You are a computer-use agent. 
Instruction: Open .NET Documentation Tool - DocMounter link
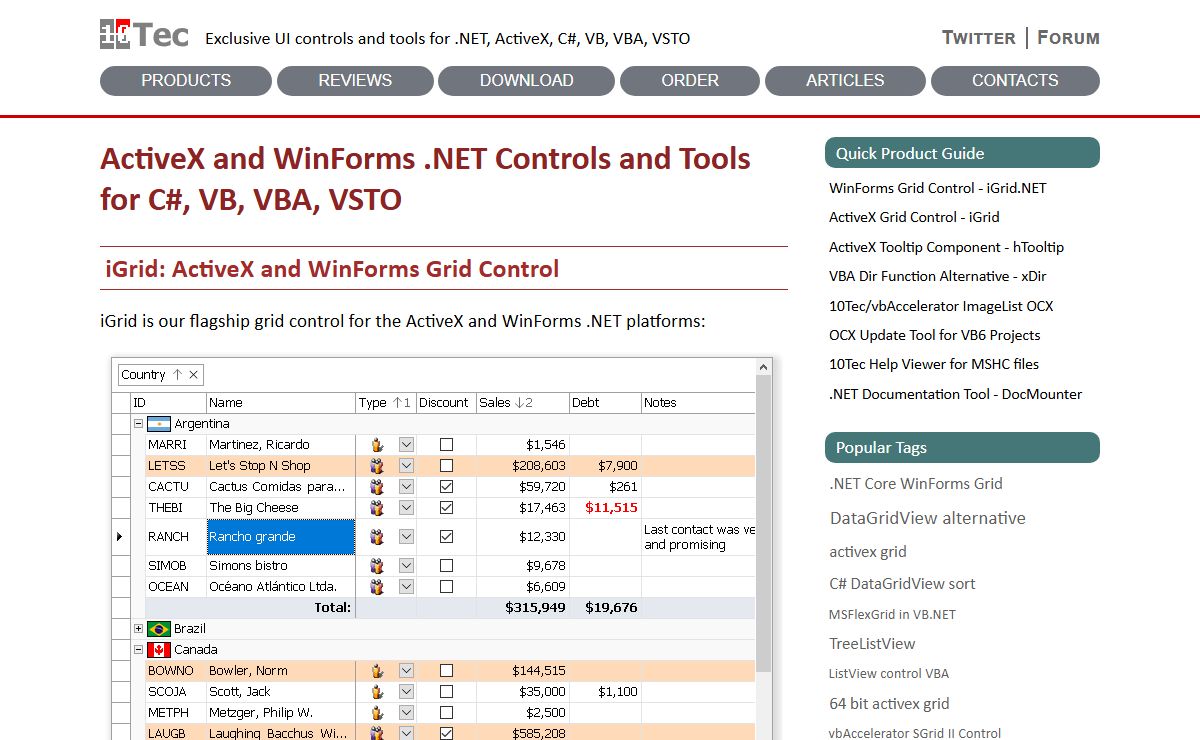(956, 394)
